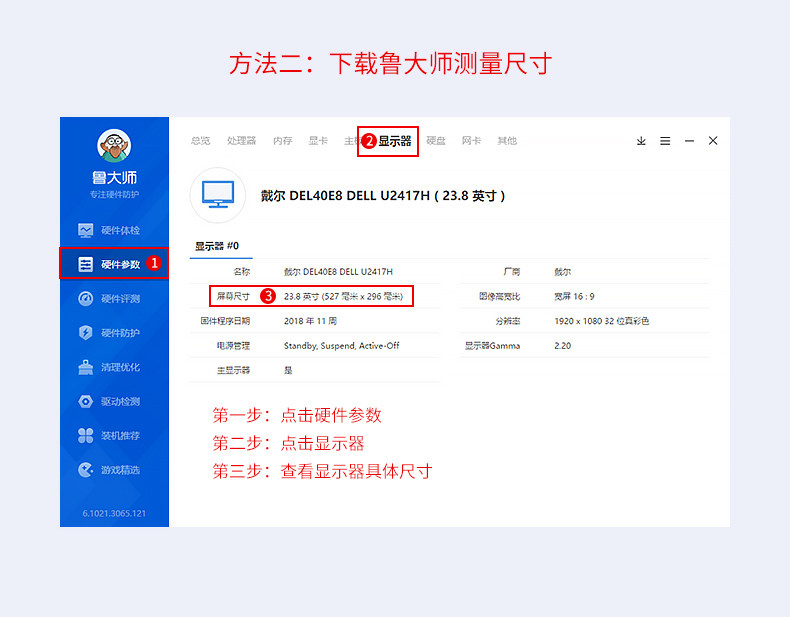790x617 pixels.
Task: Select the 显示器 #0 sub-tab
Action: (217, 246)
